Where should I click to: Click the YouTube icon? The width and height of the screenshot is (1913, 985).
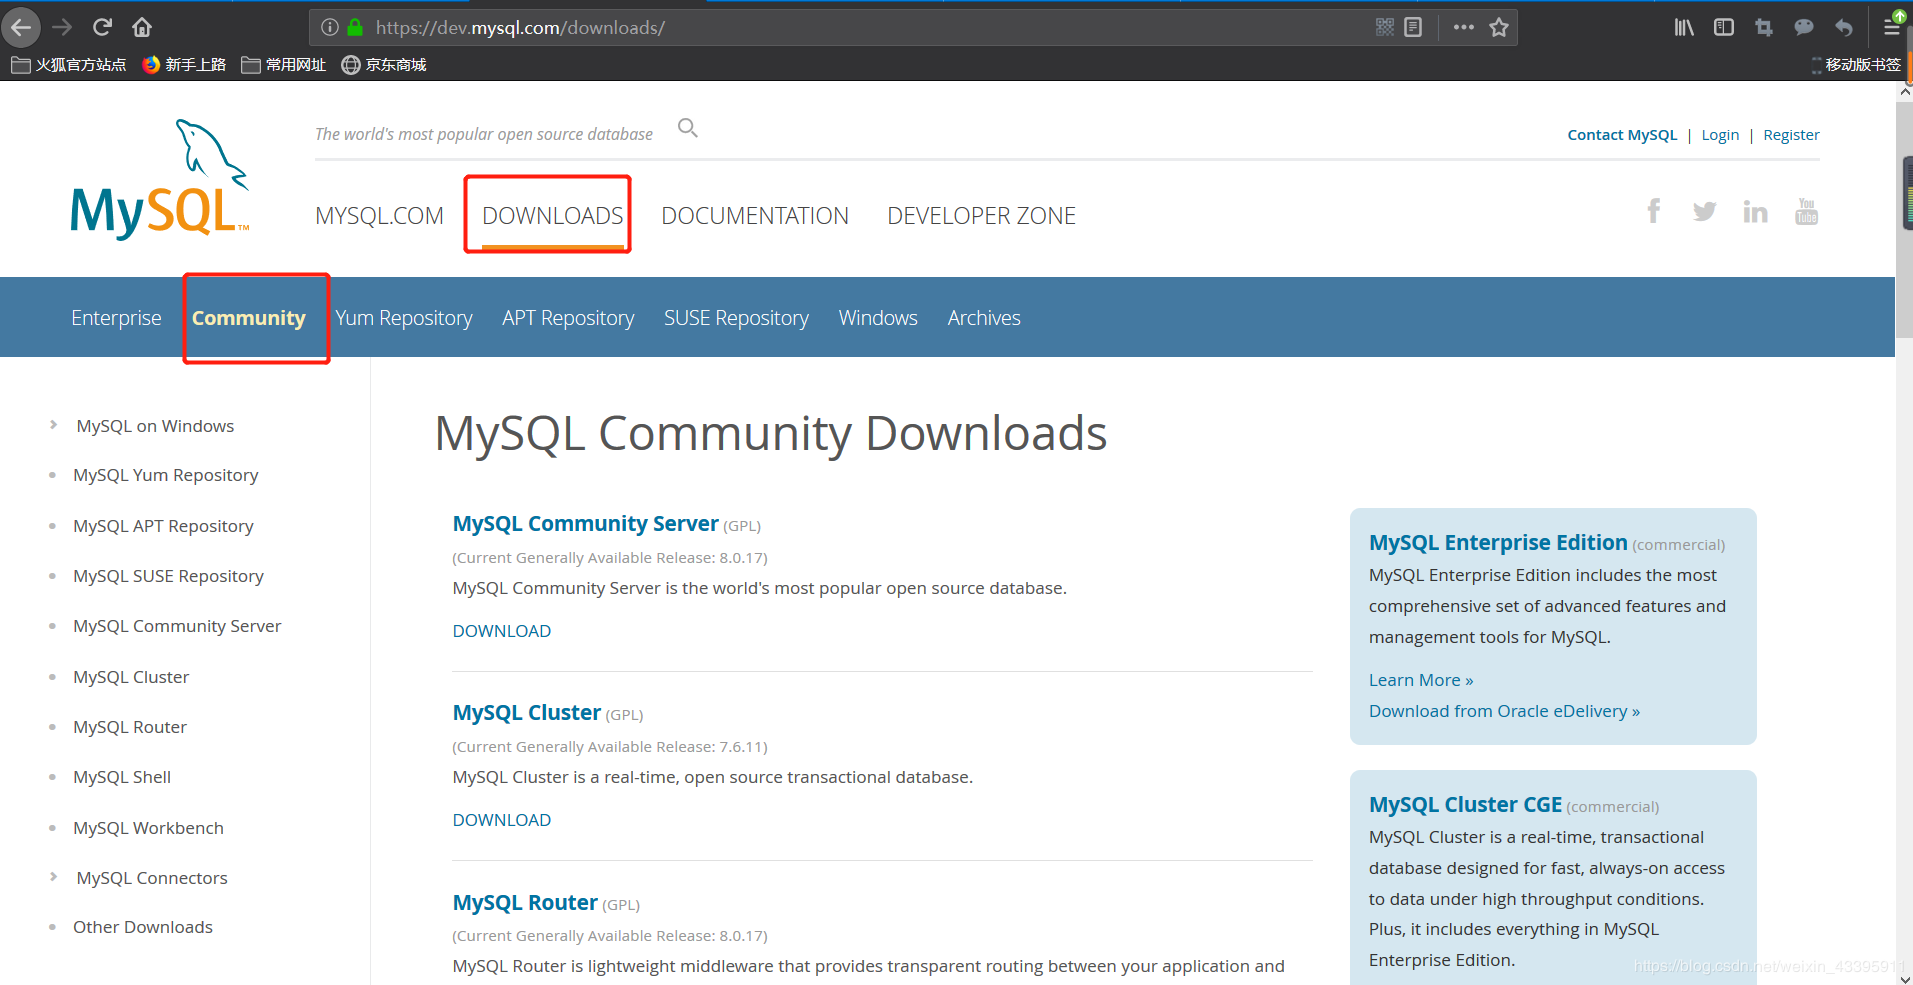pos(1806,211)
